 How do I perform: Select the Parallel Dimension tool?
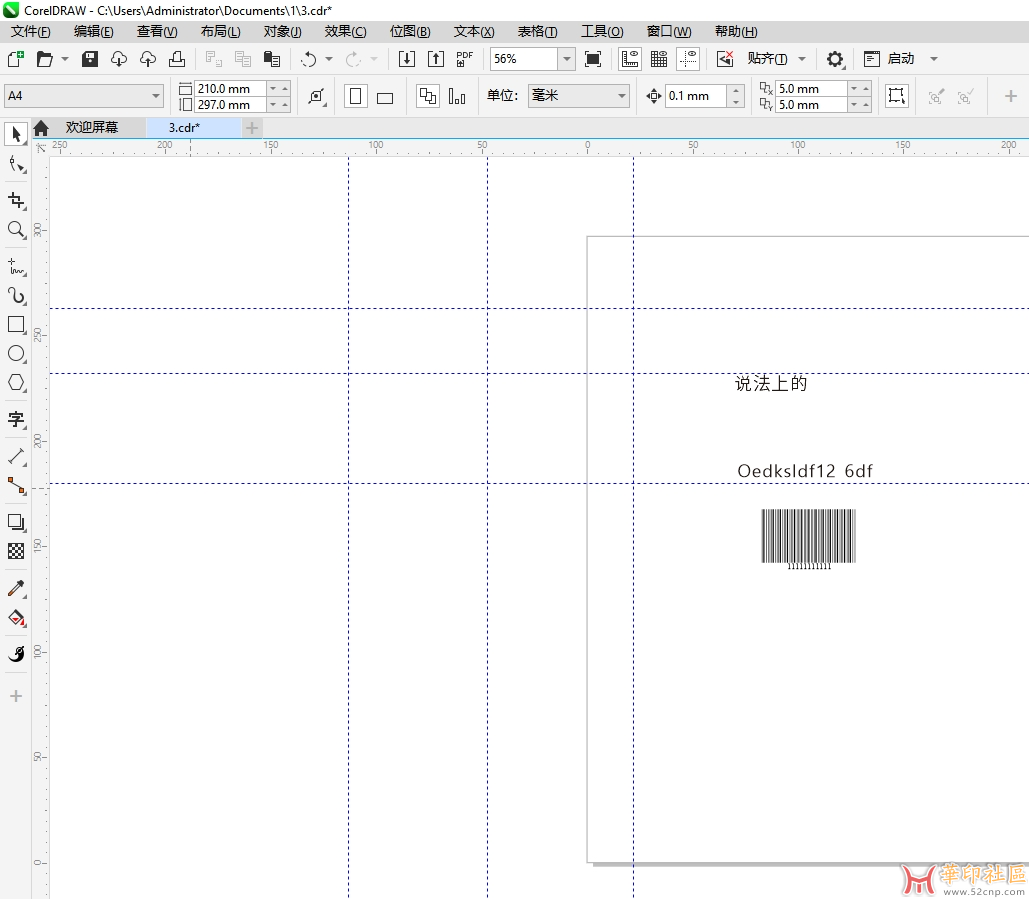tap(16, 456)
